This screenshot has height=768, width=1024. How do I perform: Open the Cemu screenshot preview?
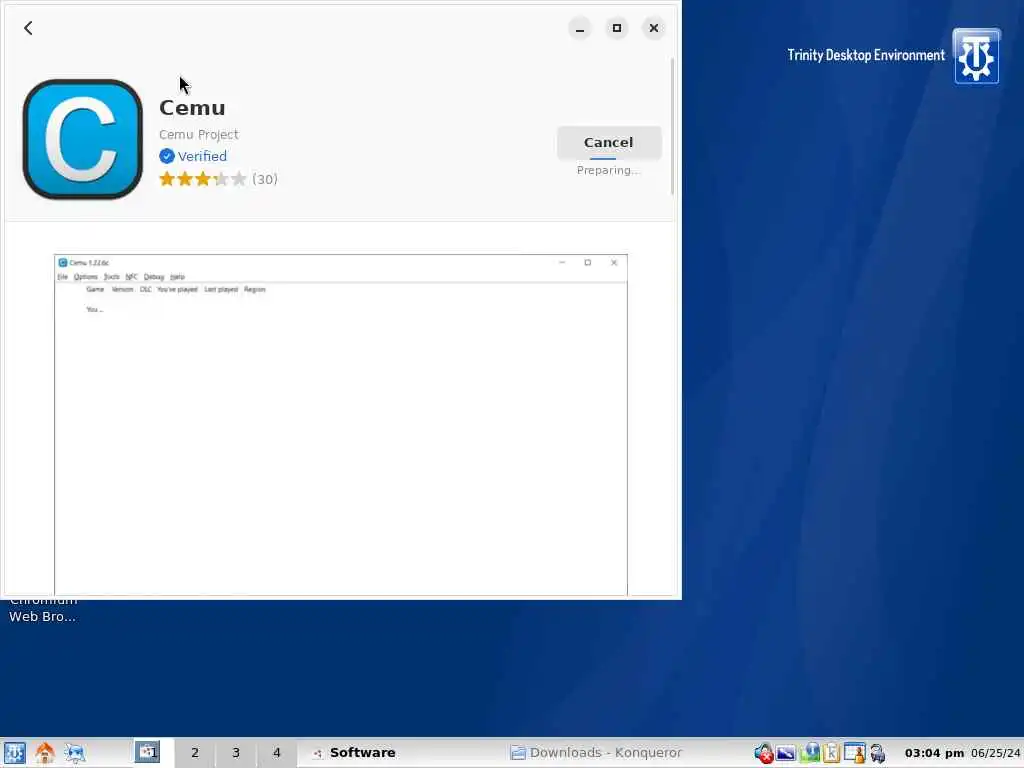tap(341, 424)
